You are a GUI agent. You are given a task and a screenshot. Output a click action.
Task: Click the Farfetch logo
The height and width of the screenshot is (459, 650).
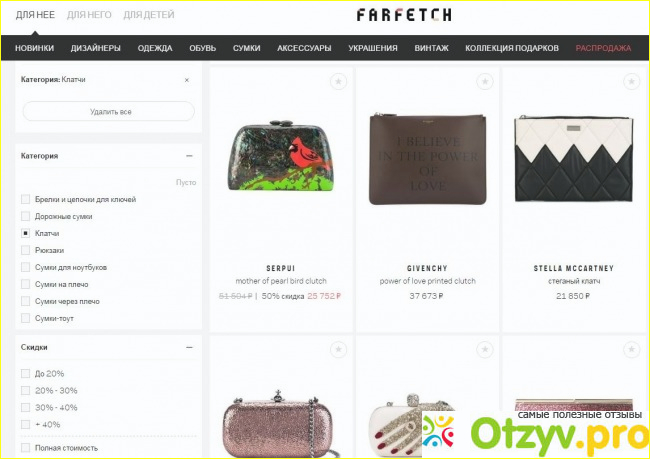(x=404, y=15)
